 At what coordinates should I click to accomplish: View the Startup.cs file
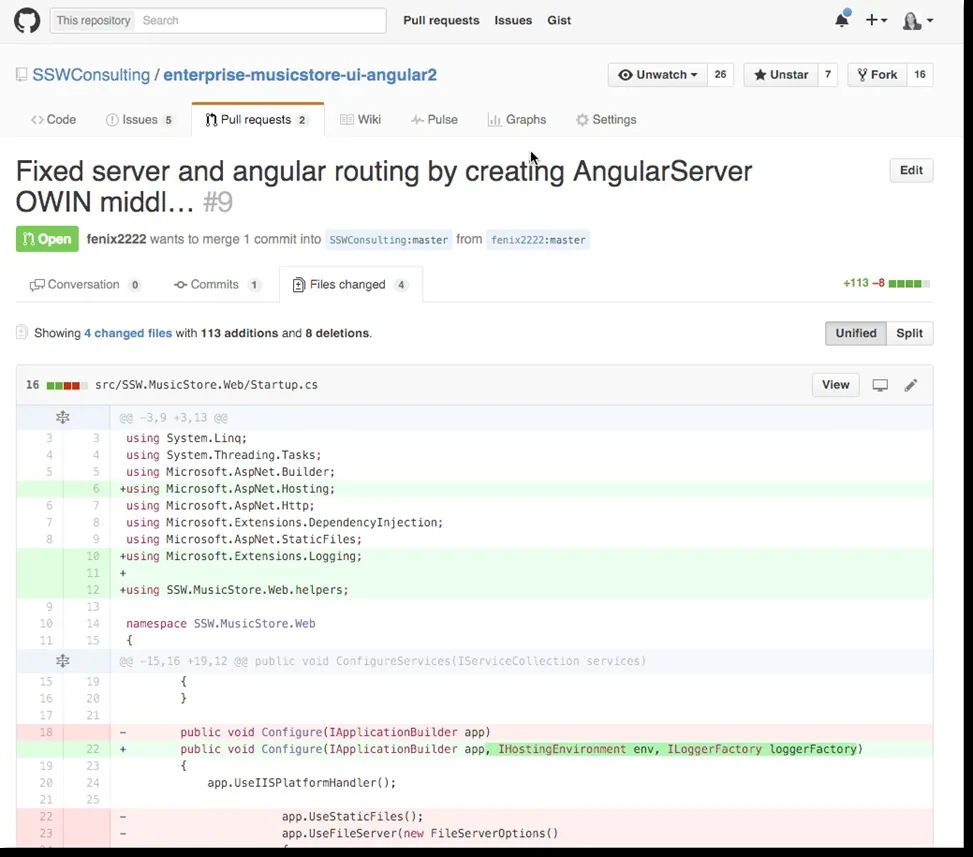tap(836, 385)
